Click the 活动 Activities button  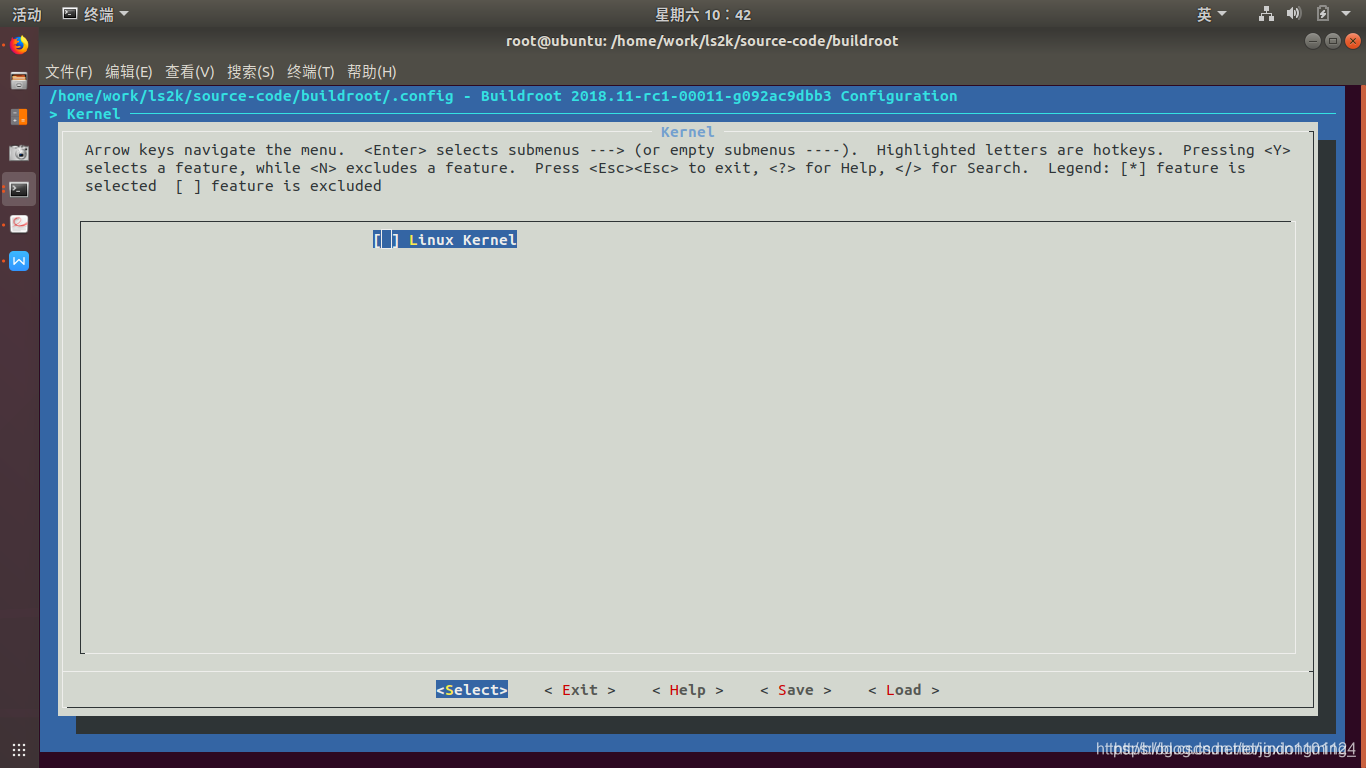tap(27, 14)
